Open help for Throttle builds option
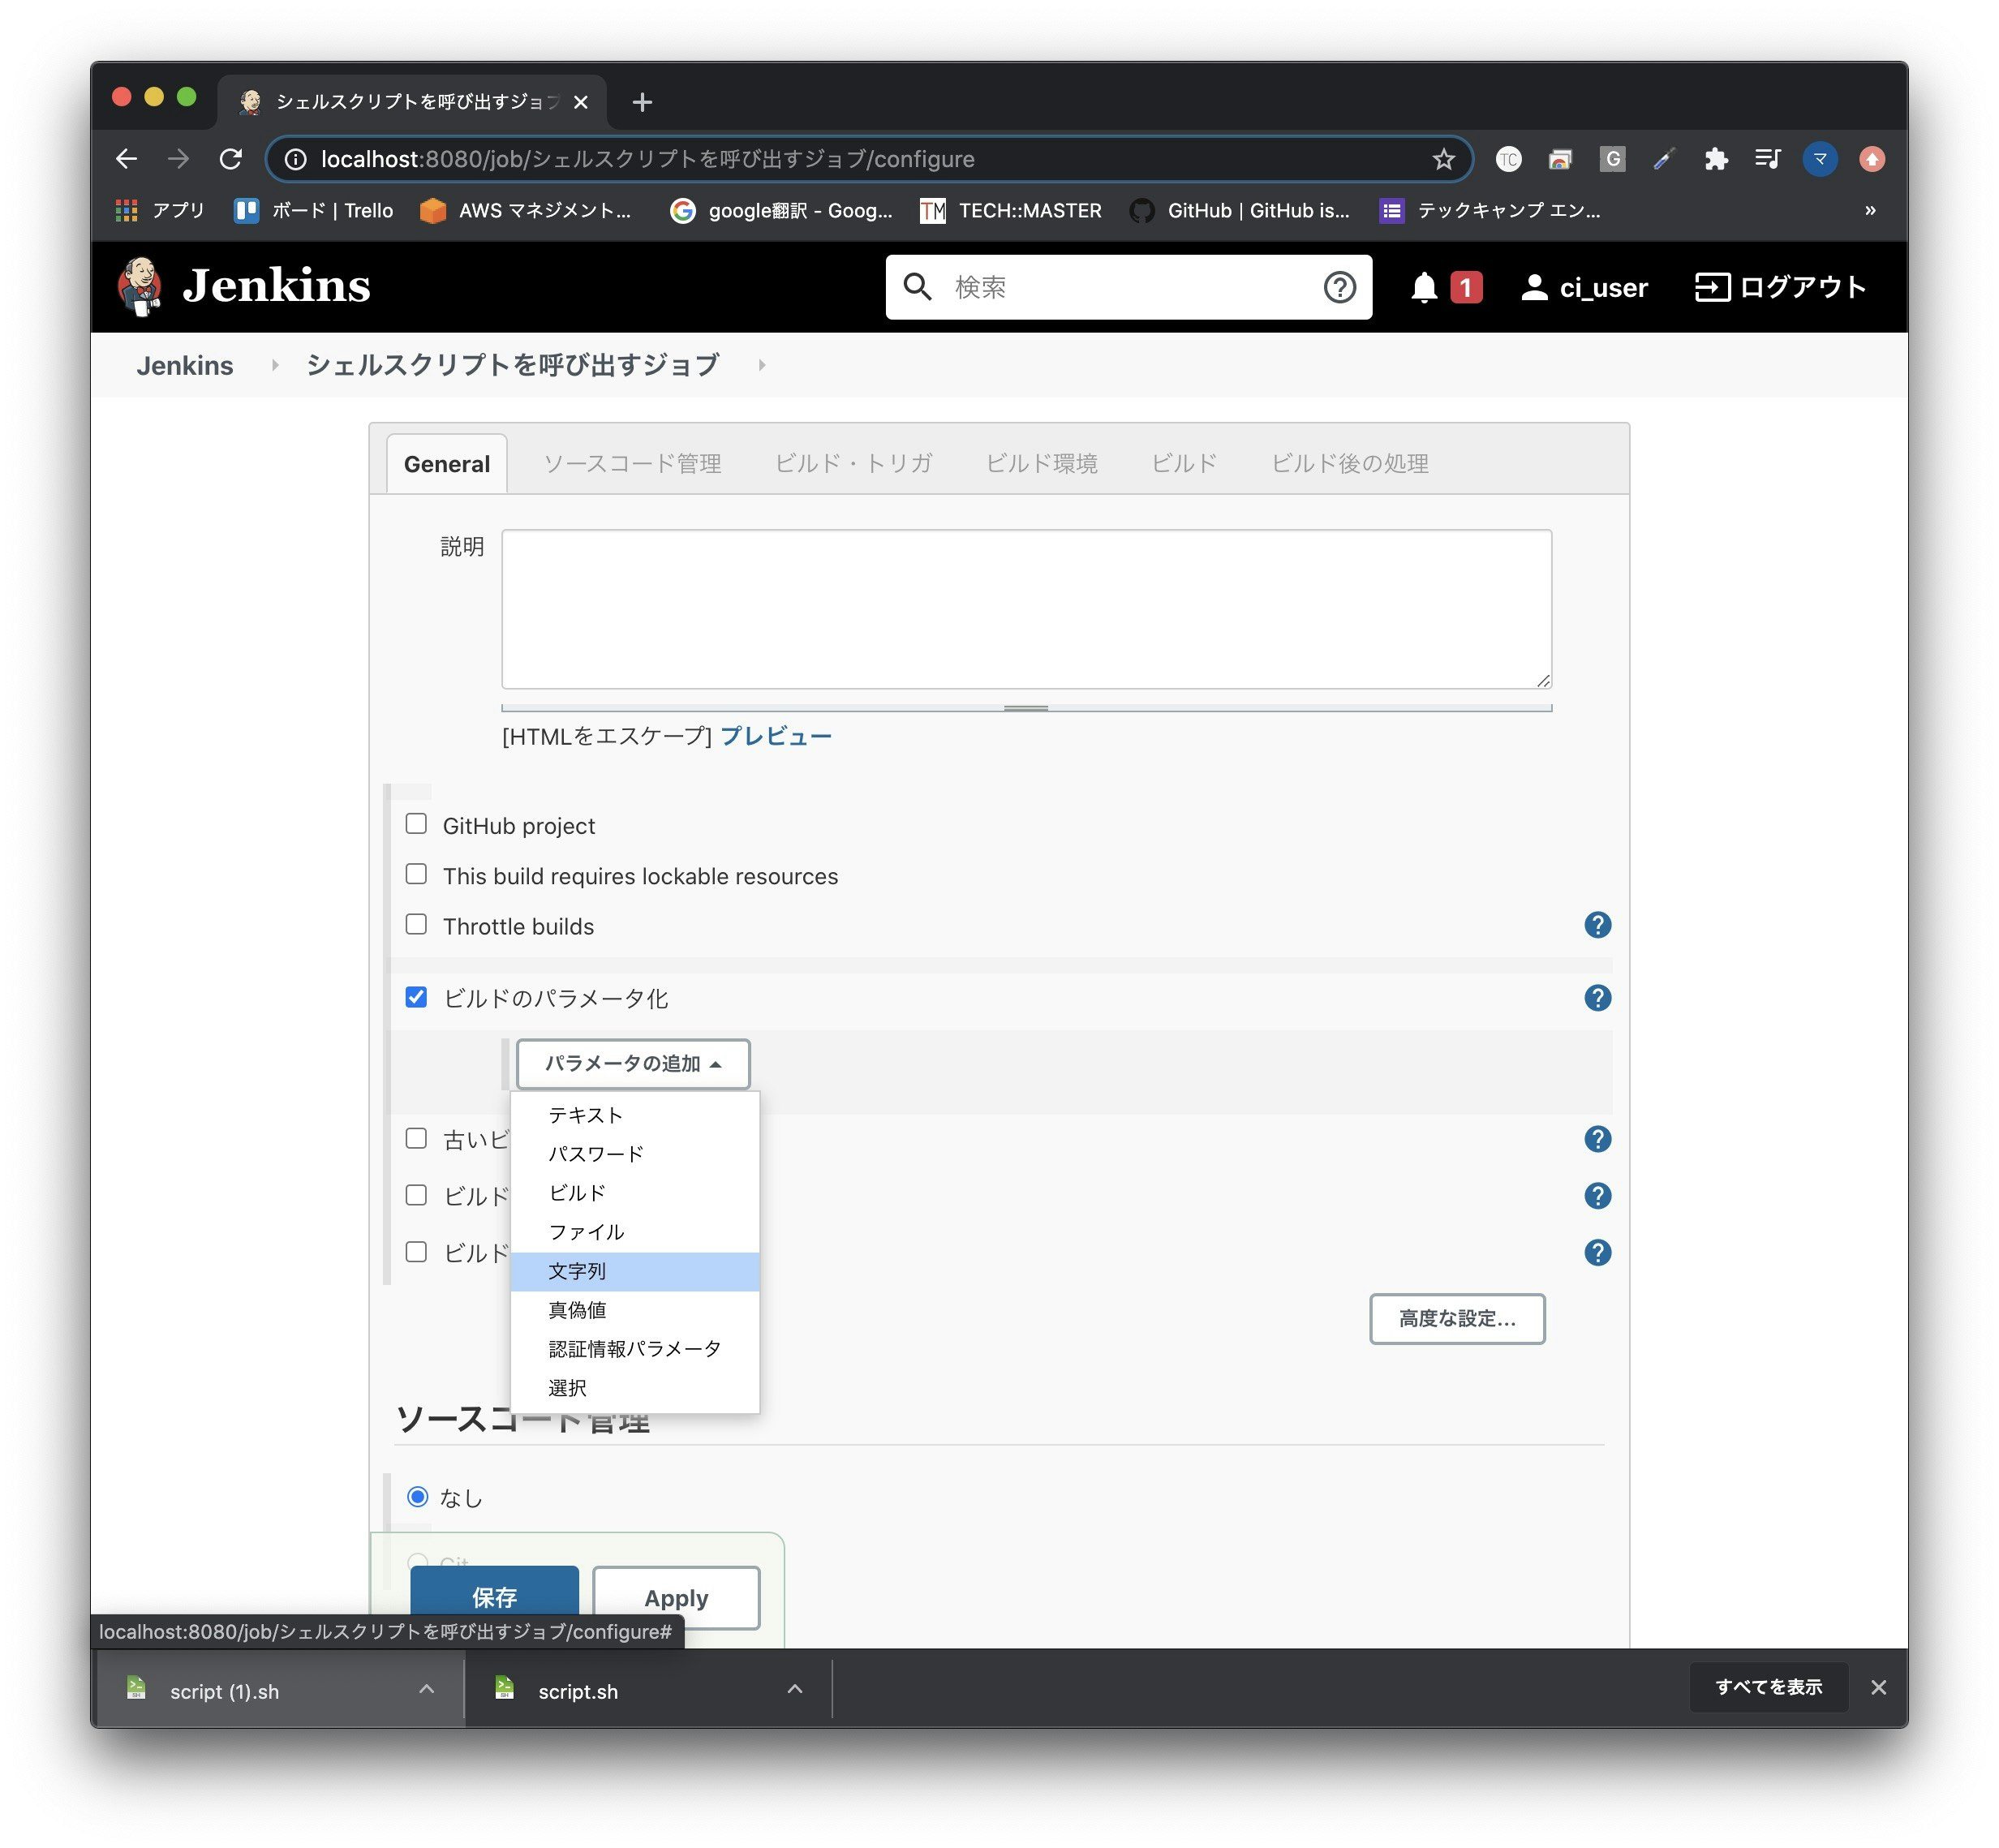This screenshot has width=1999, height=1848. click(1597, 925)
